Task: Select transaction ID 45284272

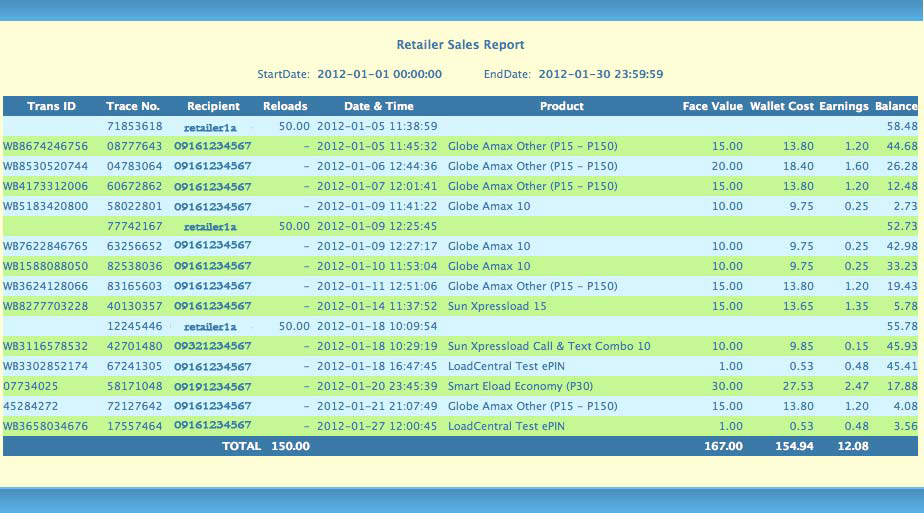Action: coord(31,406)
